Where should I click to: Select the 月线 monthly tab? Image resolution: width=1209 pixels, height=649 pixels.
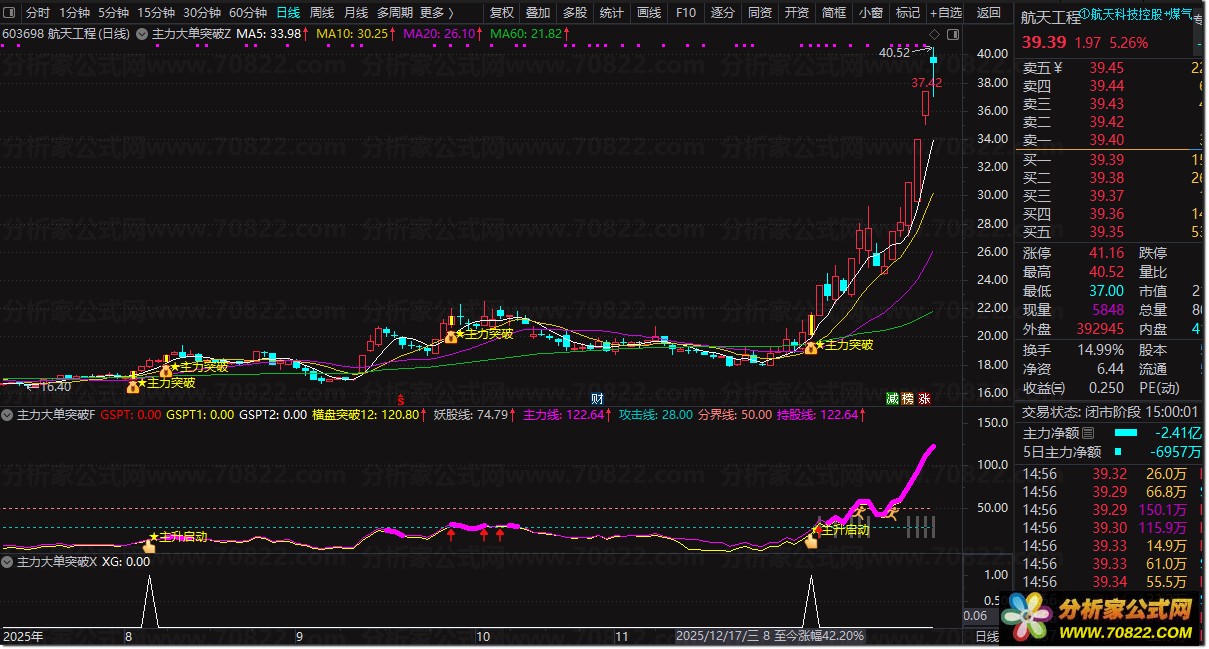click(356, 13)
